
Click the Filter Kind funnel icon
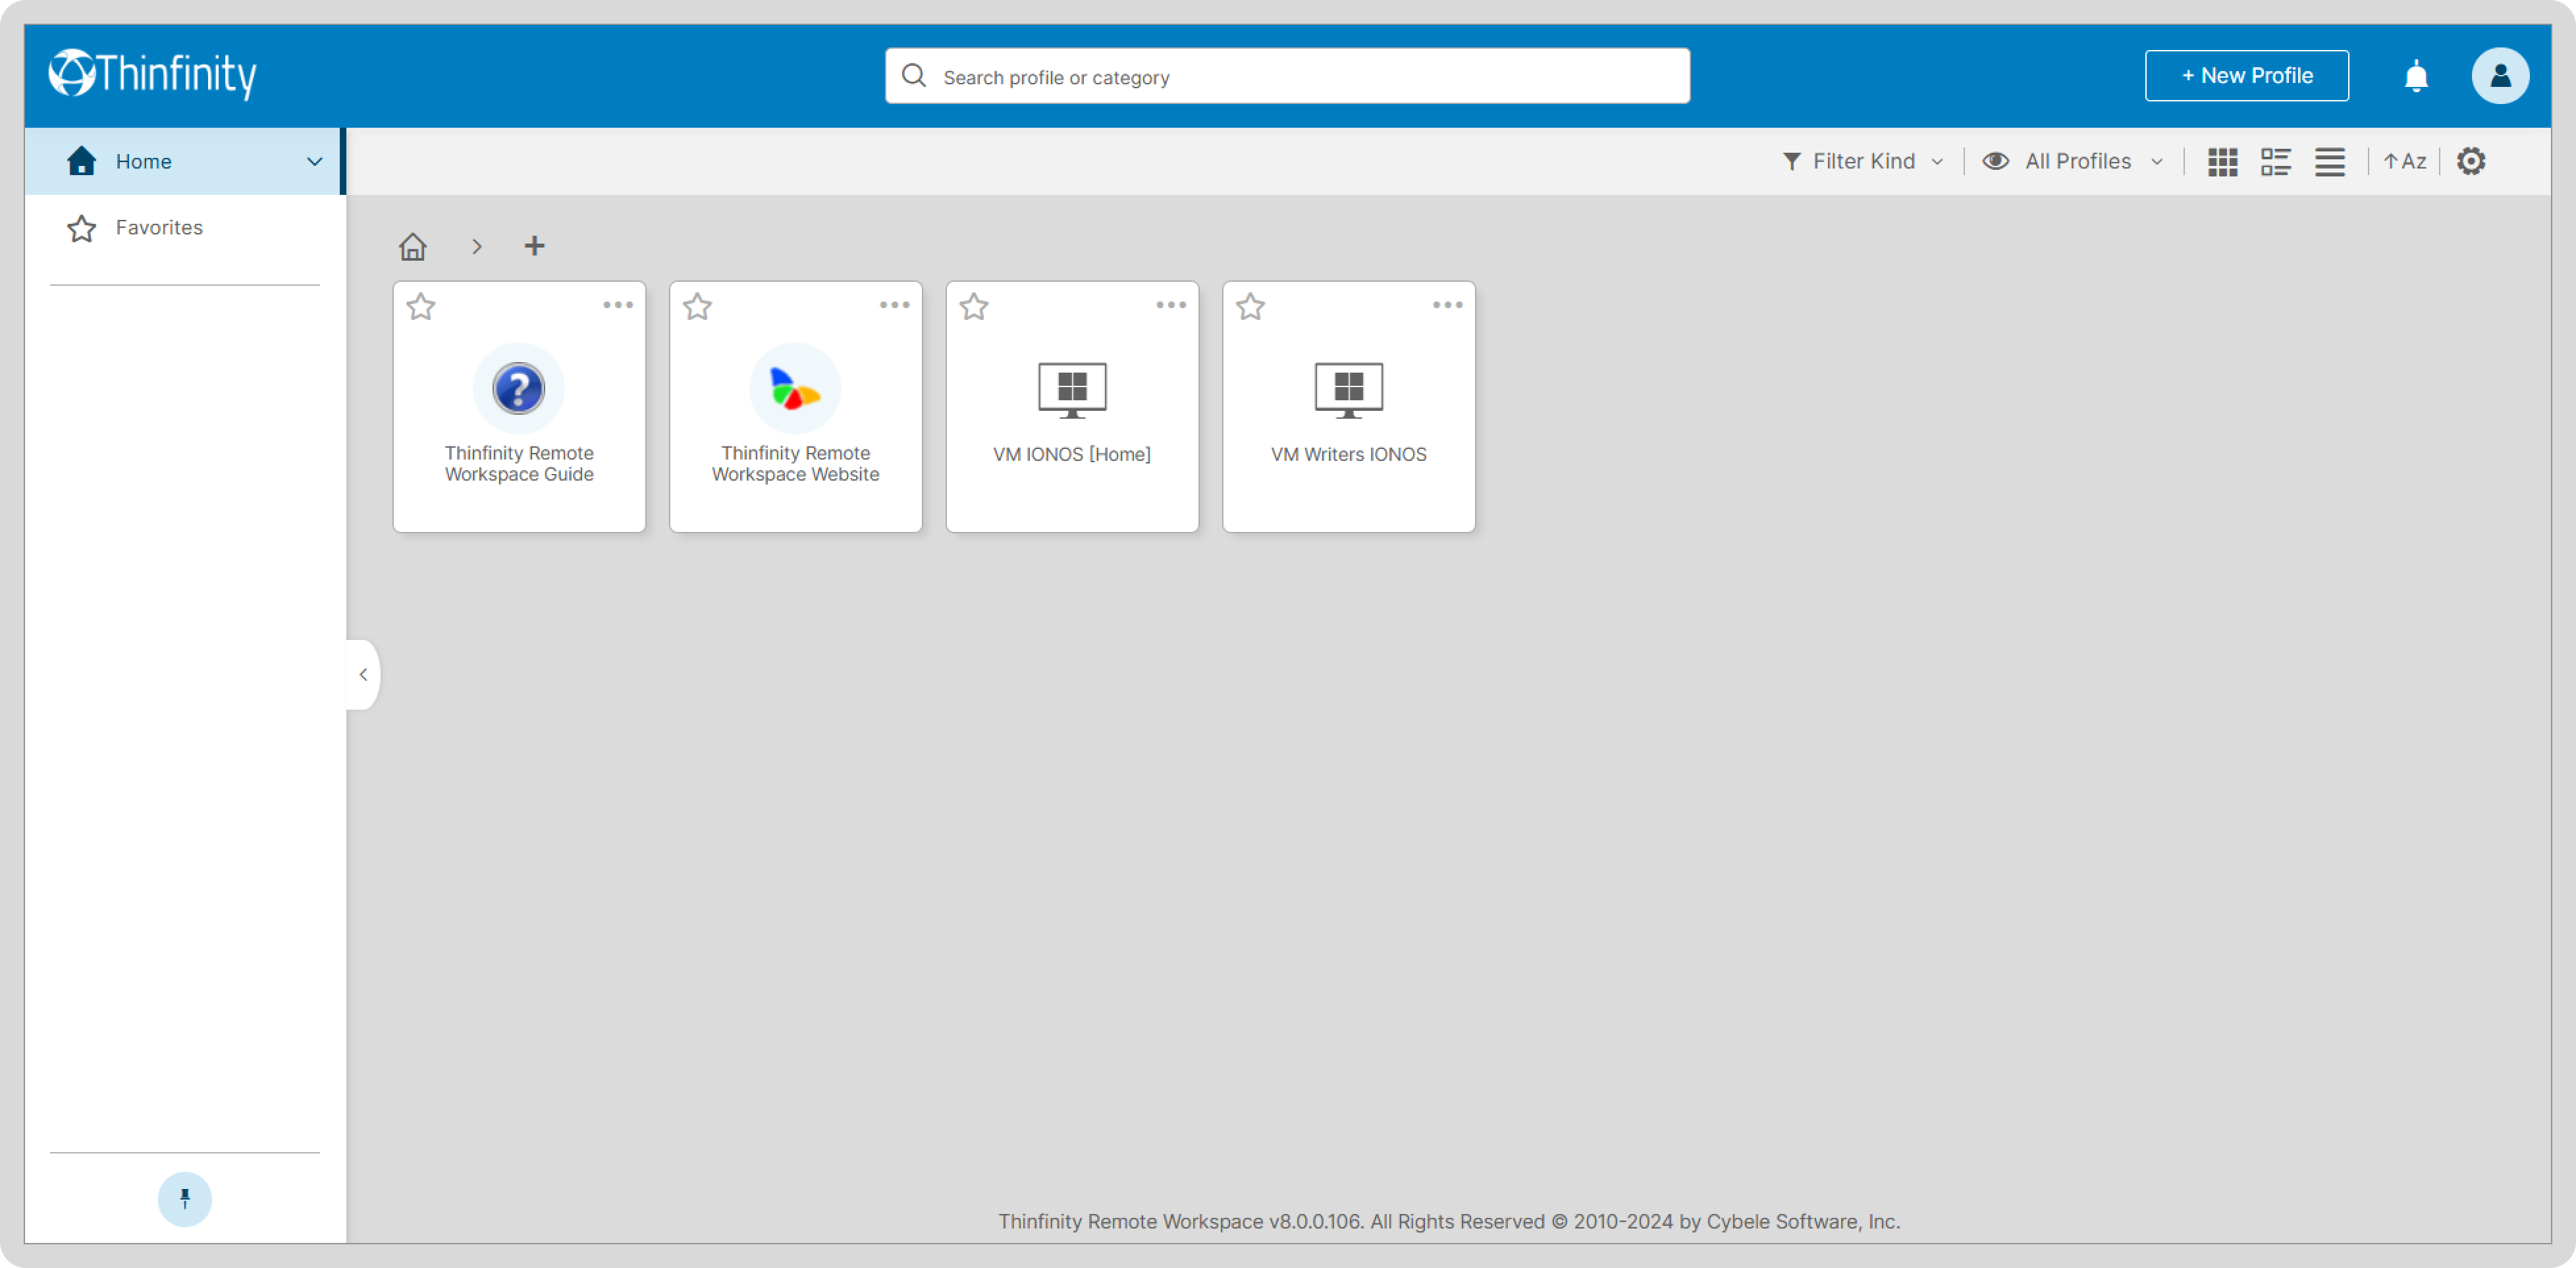pos(1791,161)
